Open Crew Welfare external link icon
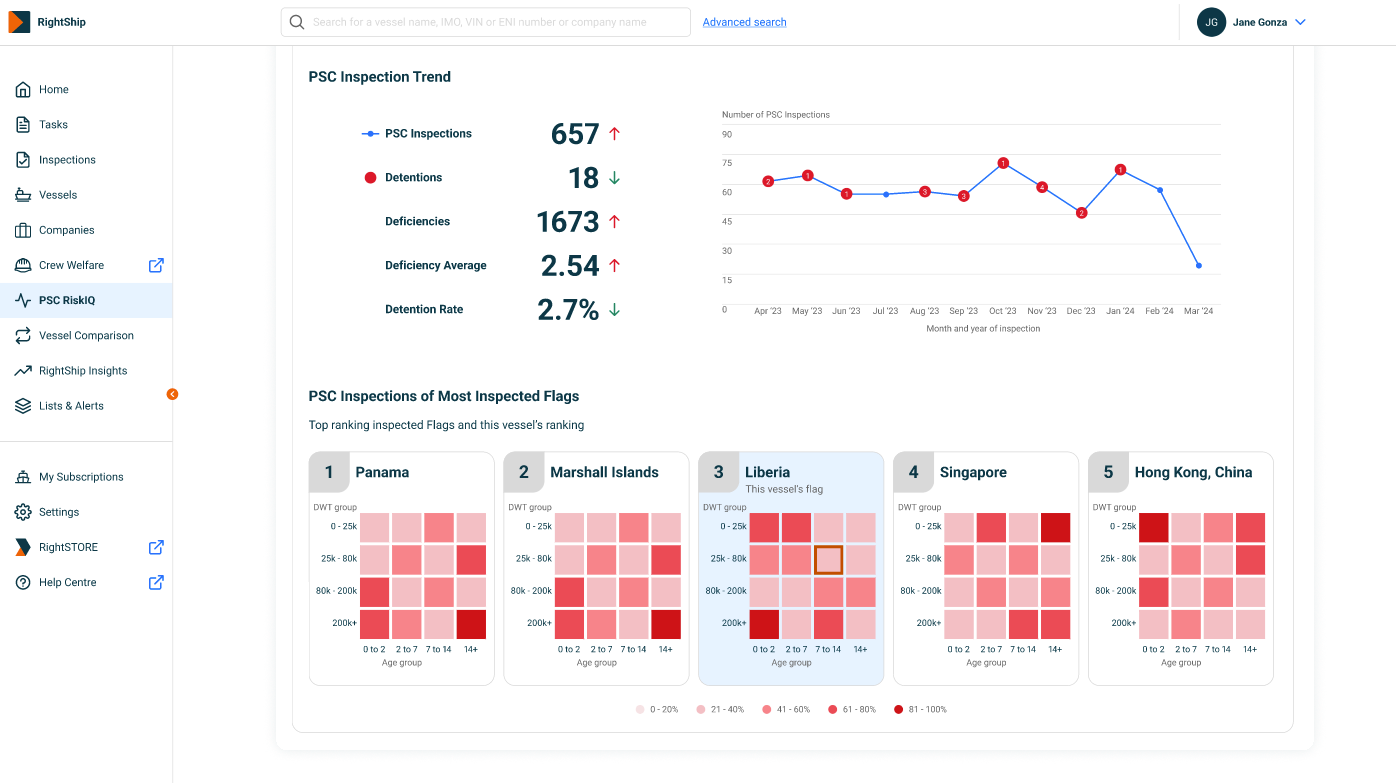The width and height of the screenshot is (1396, 783). tap(156, 265)
